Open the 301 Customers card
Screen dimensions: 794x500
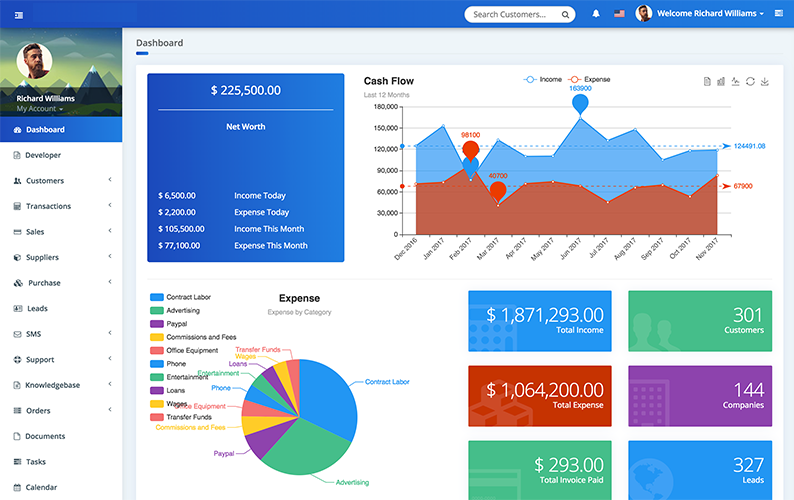(x=700, y=321)
